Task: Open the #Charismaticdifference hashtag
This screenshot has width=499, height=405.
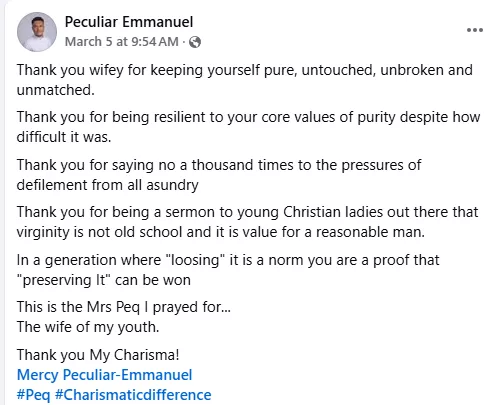Action: [133, 395]
